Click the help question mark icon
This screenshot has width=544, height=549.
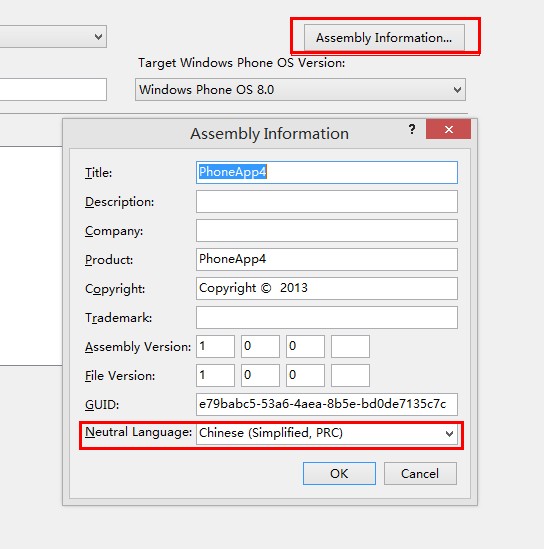[x=412, y=129]
